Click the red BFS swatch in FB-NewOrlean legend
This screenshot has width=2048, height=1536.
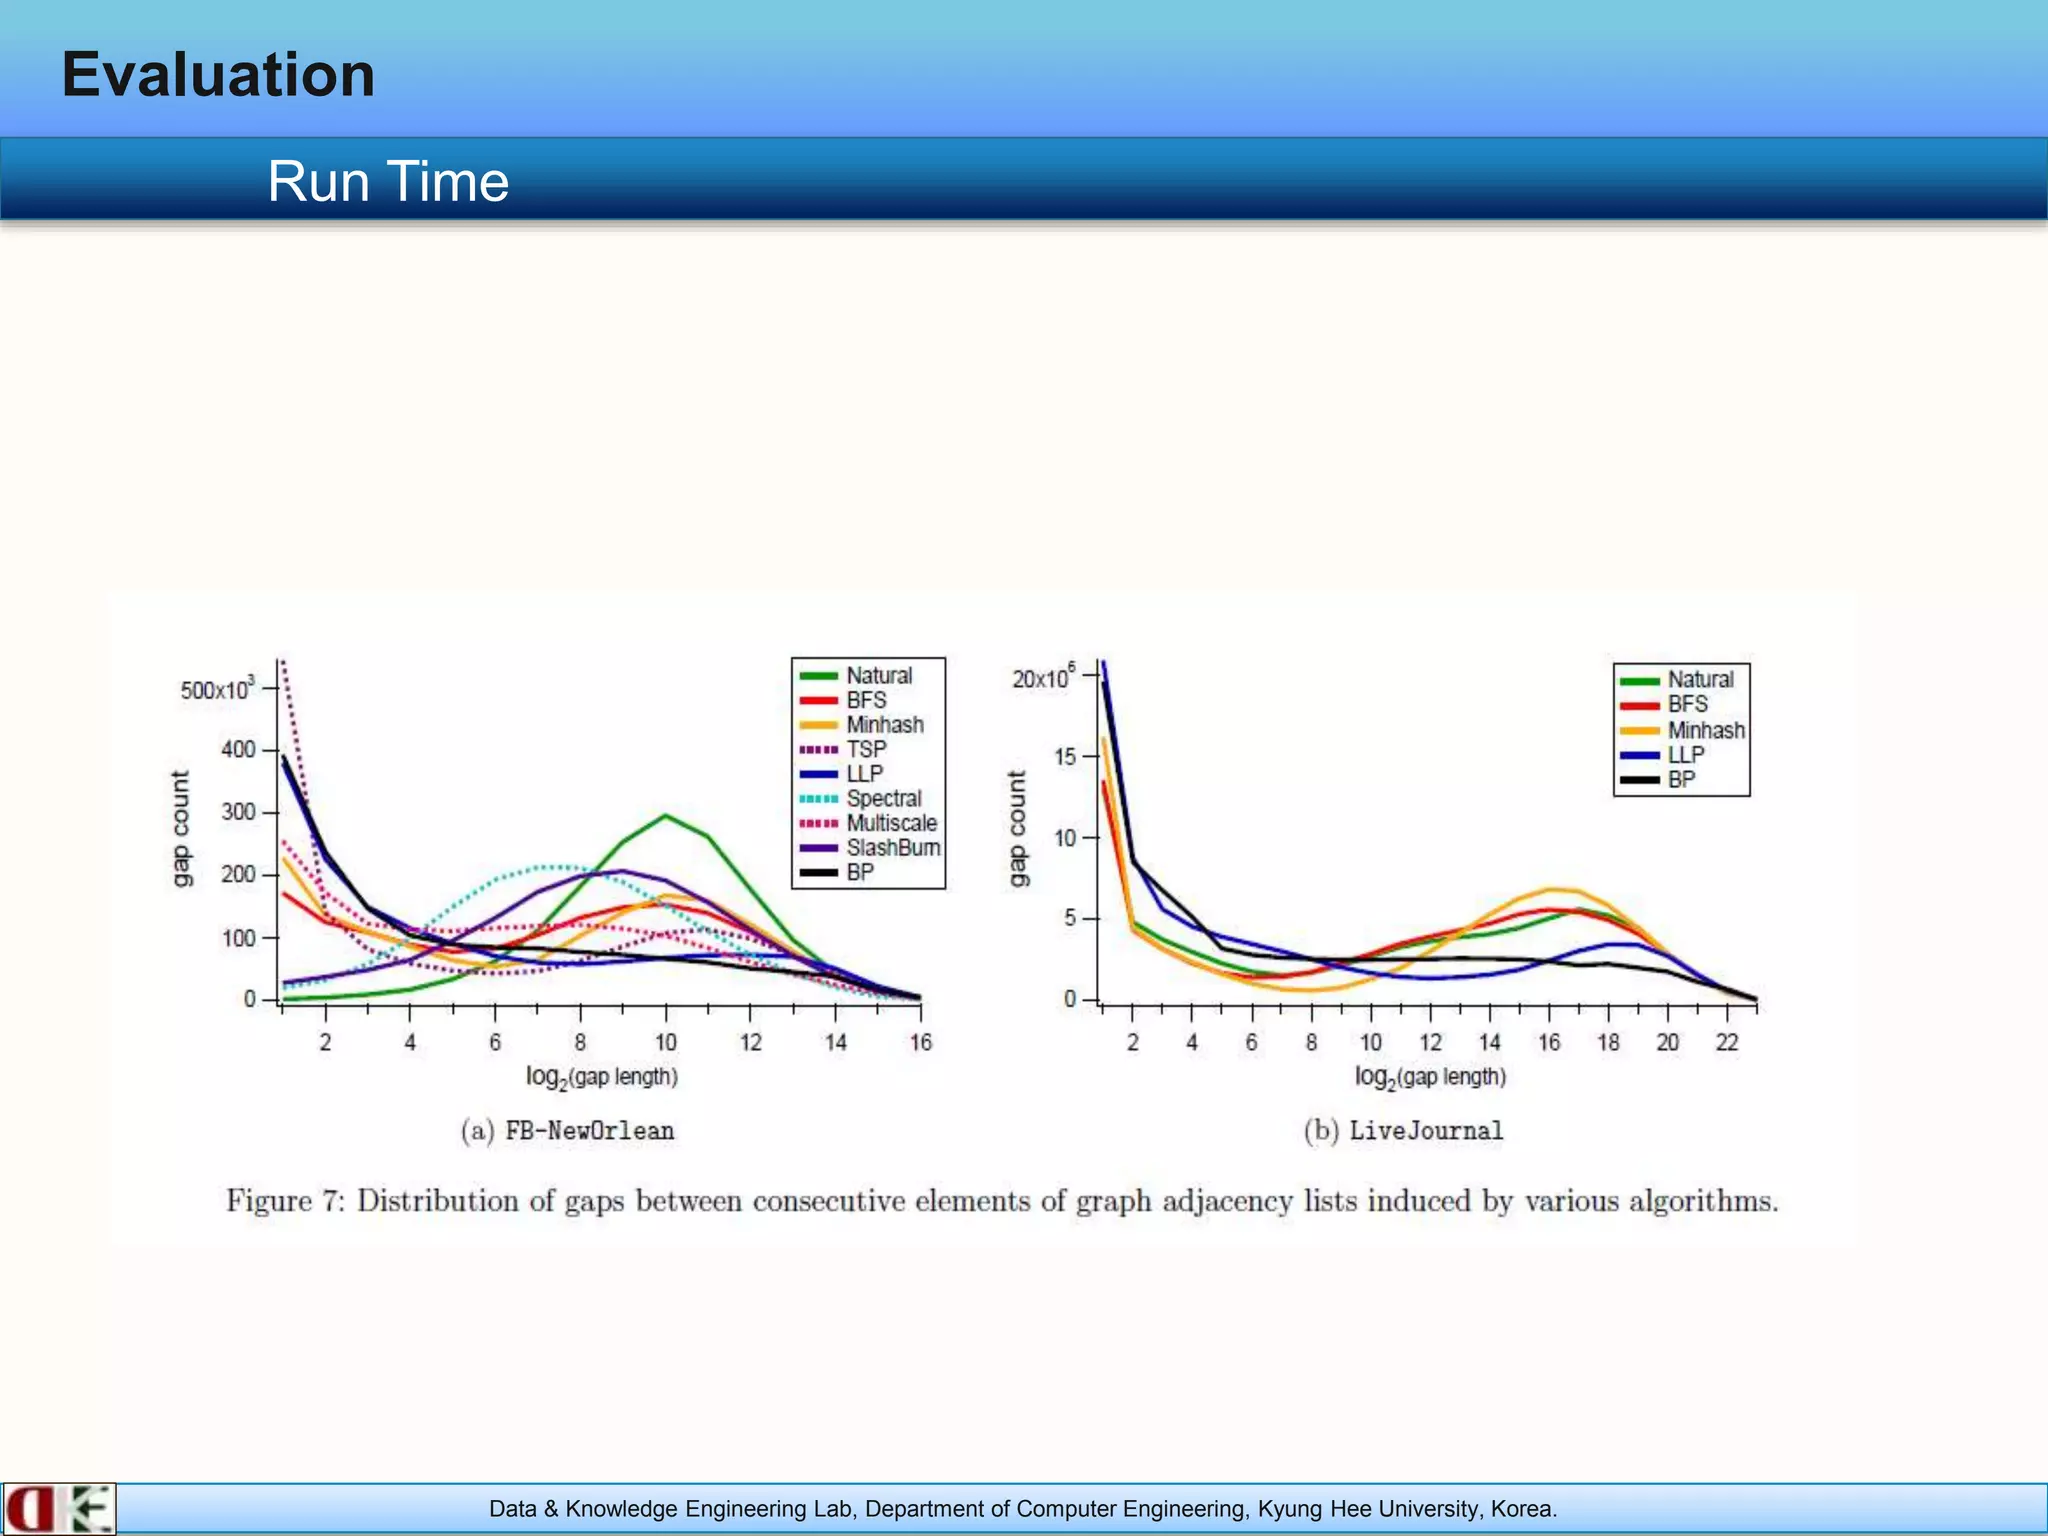click(818, 700)
